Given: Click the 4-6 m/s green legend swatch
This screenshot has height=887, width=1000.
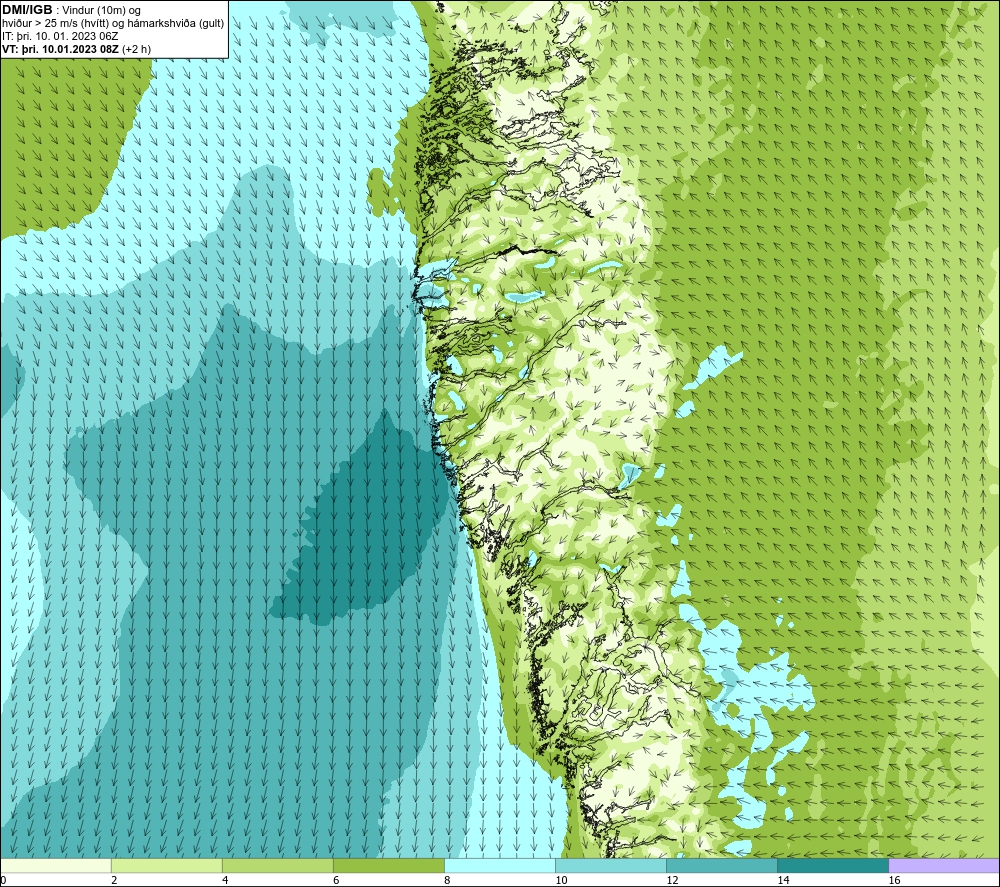Looking at the screenshot, I should coord(278,866).
